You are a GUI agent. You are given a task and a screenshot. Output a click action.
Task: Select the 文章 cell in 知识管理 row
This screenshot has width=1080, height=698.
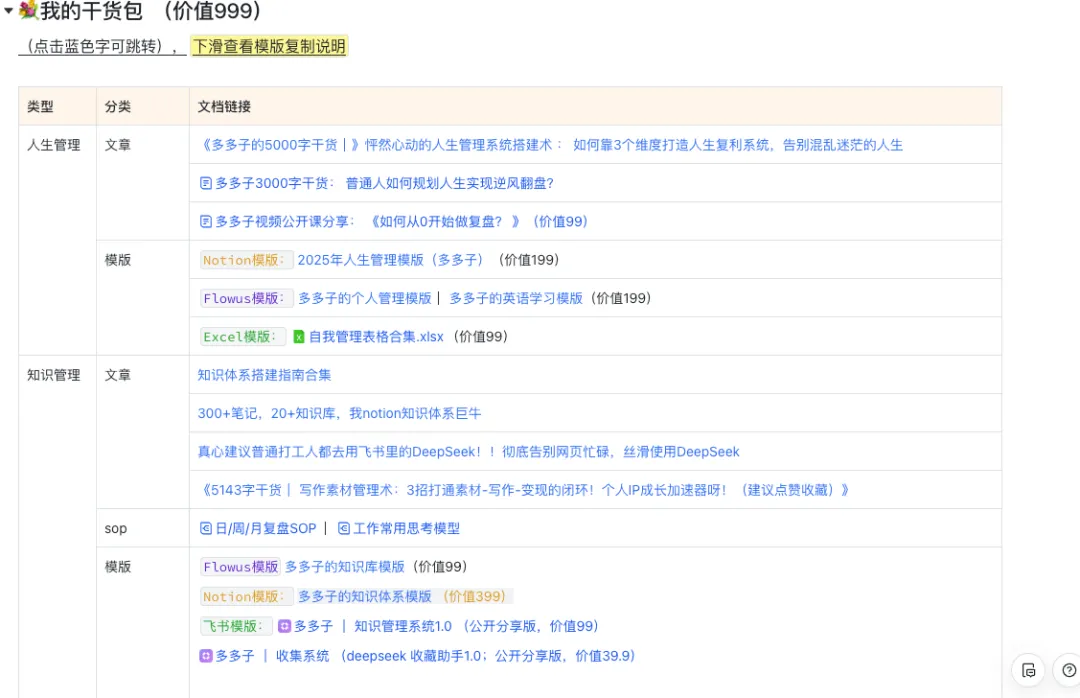point(143,432)
